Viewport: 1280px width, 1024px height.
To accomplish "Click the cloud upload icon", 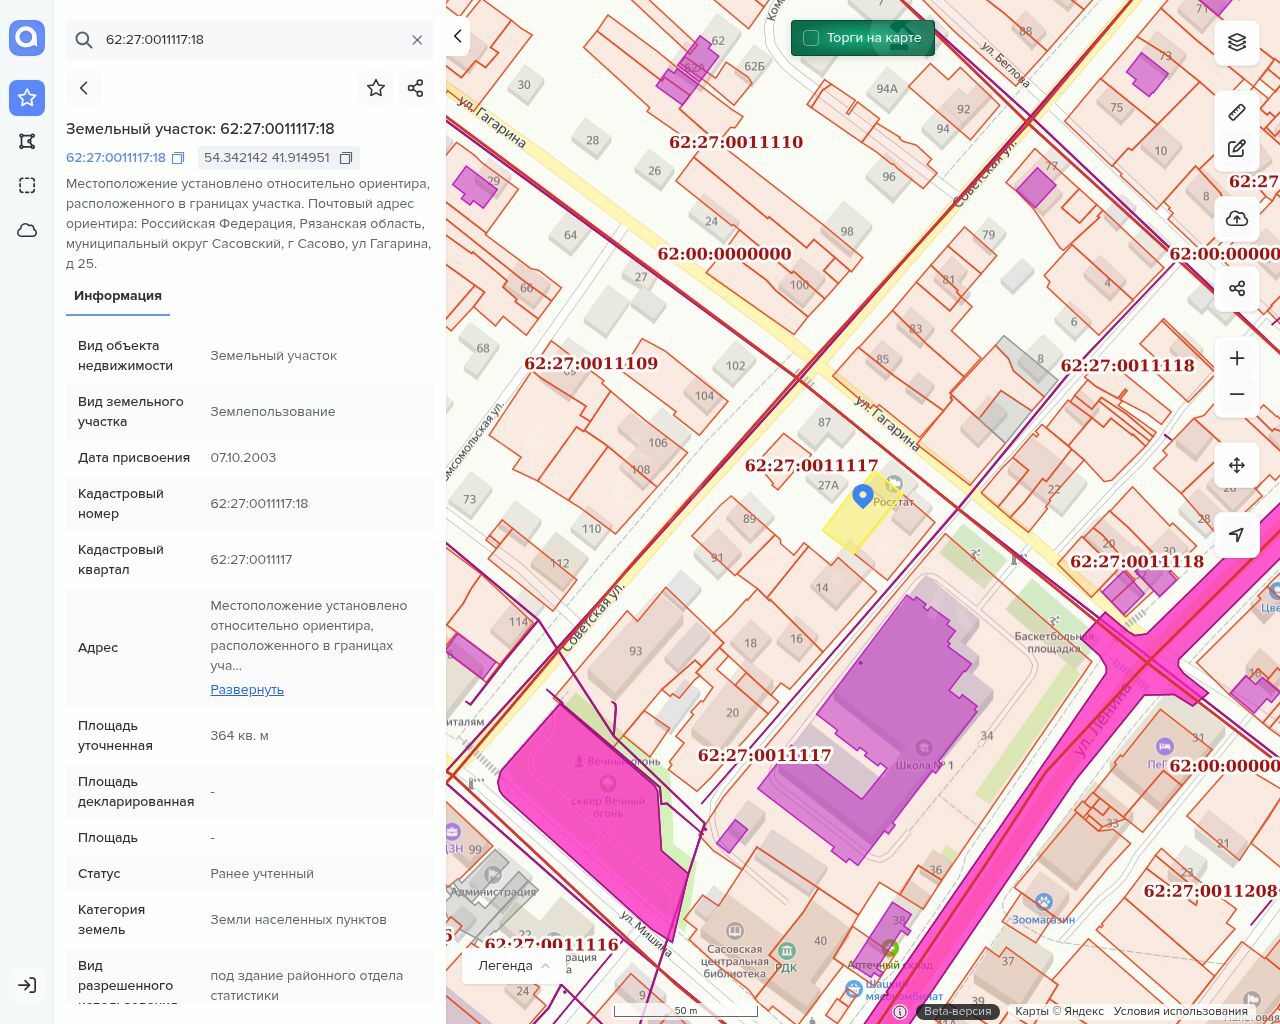I will [1237, 219].
